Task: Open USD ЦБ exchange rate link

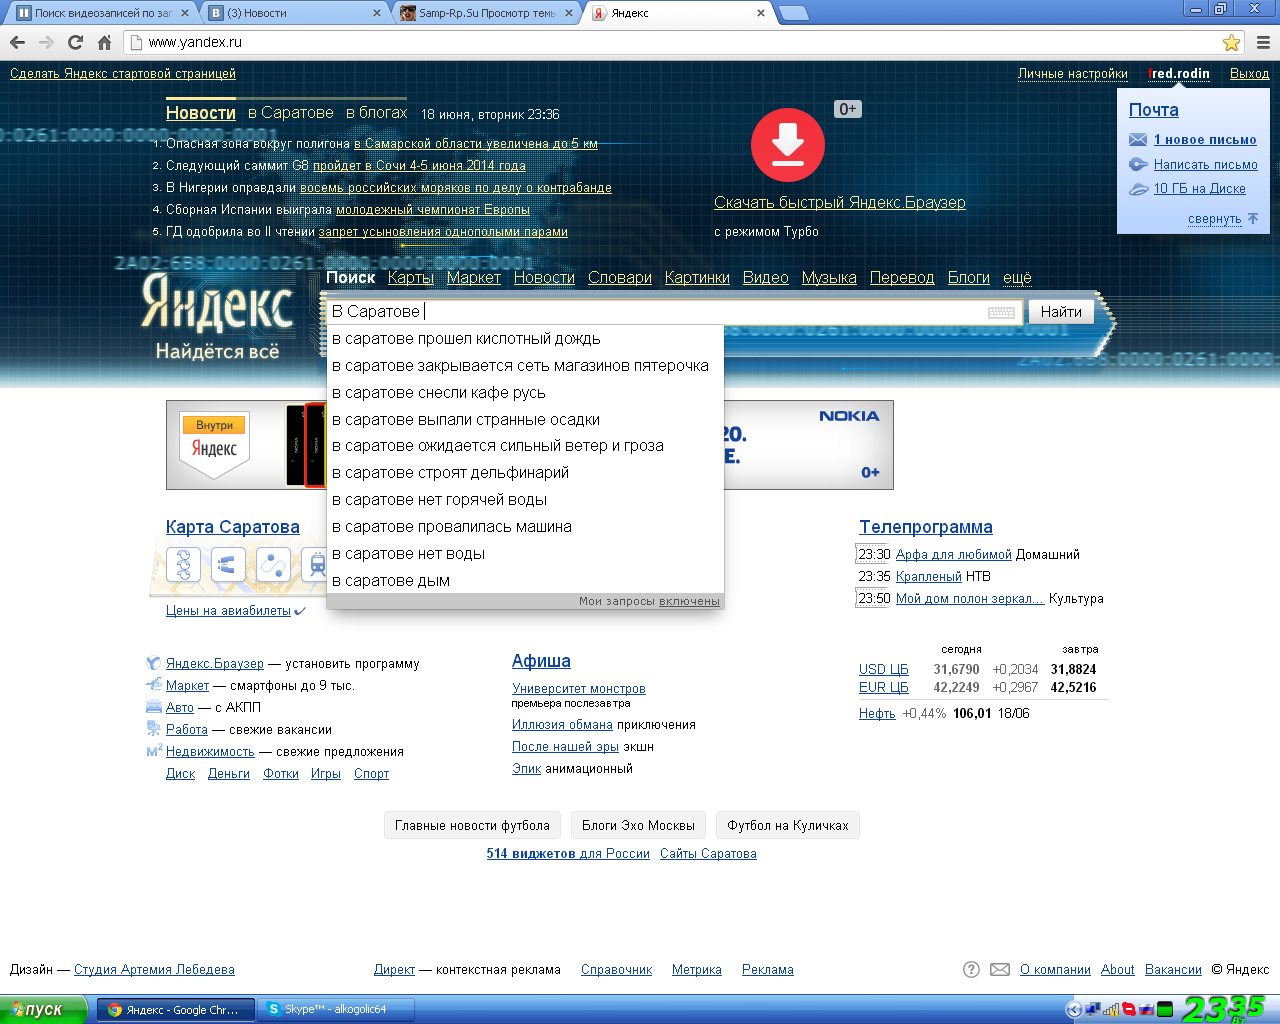Action: pos(884,670)
